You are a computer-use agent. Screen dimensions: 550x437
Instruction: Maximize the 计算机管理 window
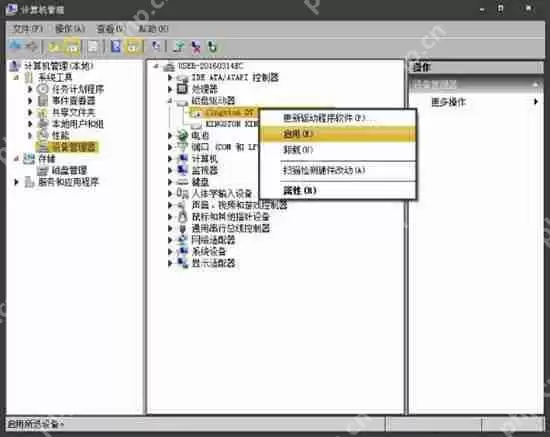point(501,9)
